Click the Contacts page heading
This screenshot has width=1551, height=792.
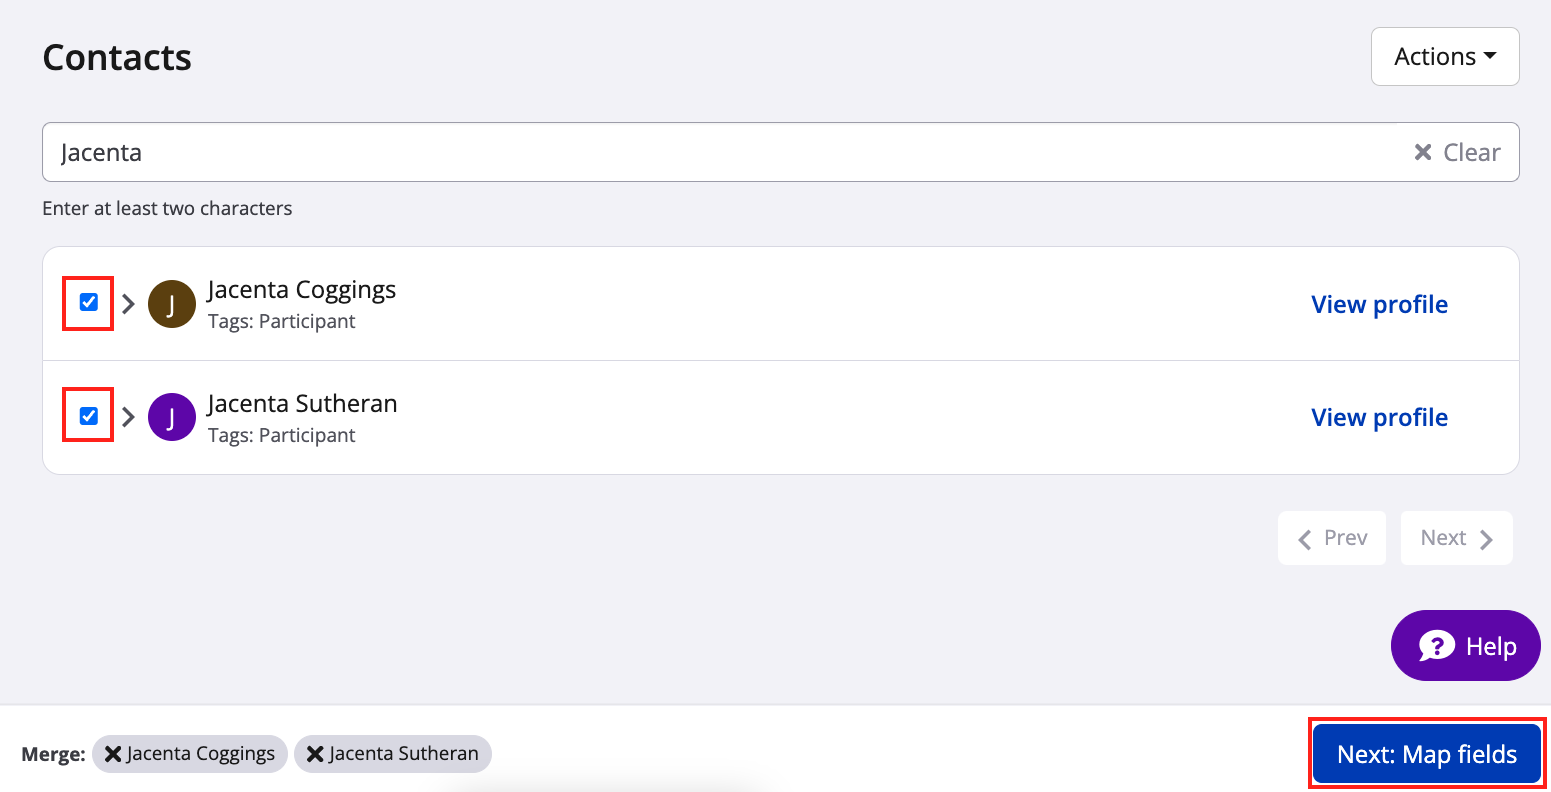117,58
